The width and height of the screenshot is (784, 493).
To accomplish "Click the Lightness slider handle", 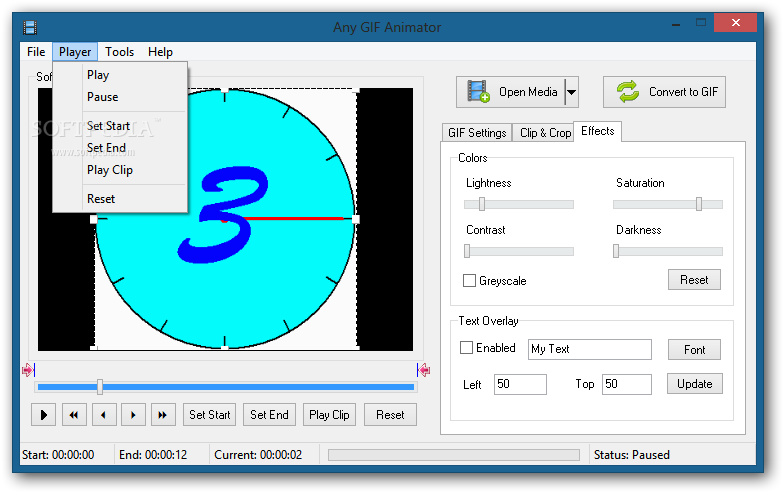I will click(x=482, y=204).
